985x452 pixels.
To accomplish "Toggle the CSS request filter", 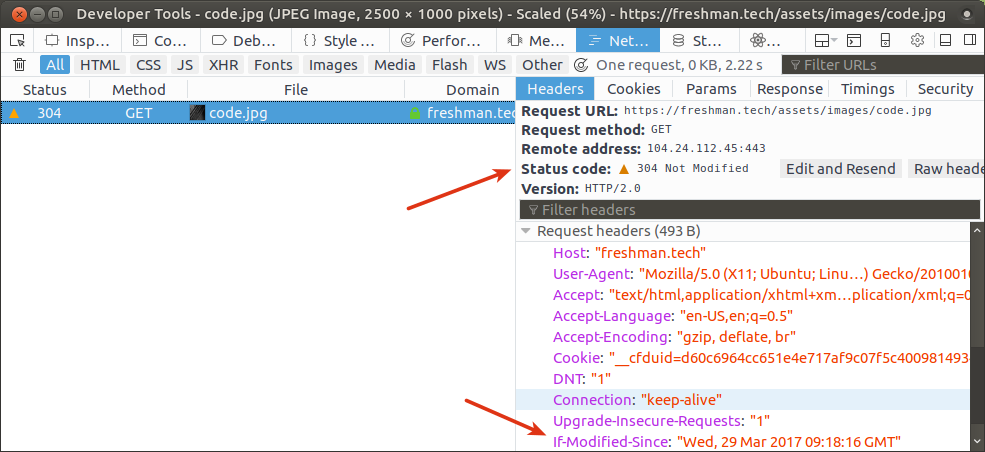I will coord(148,65).
